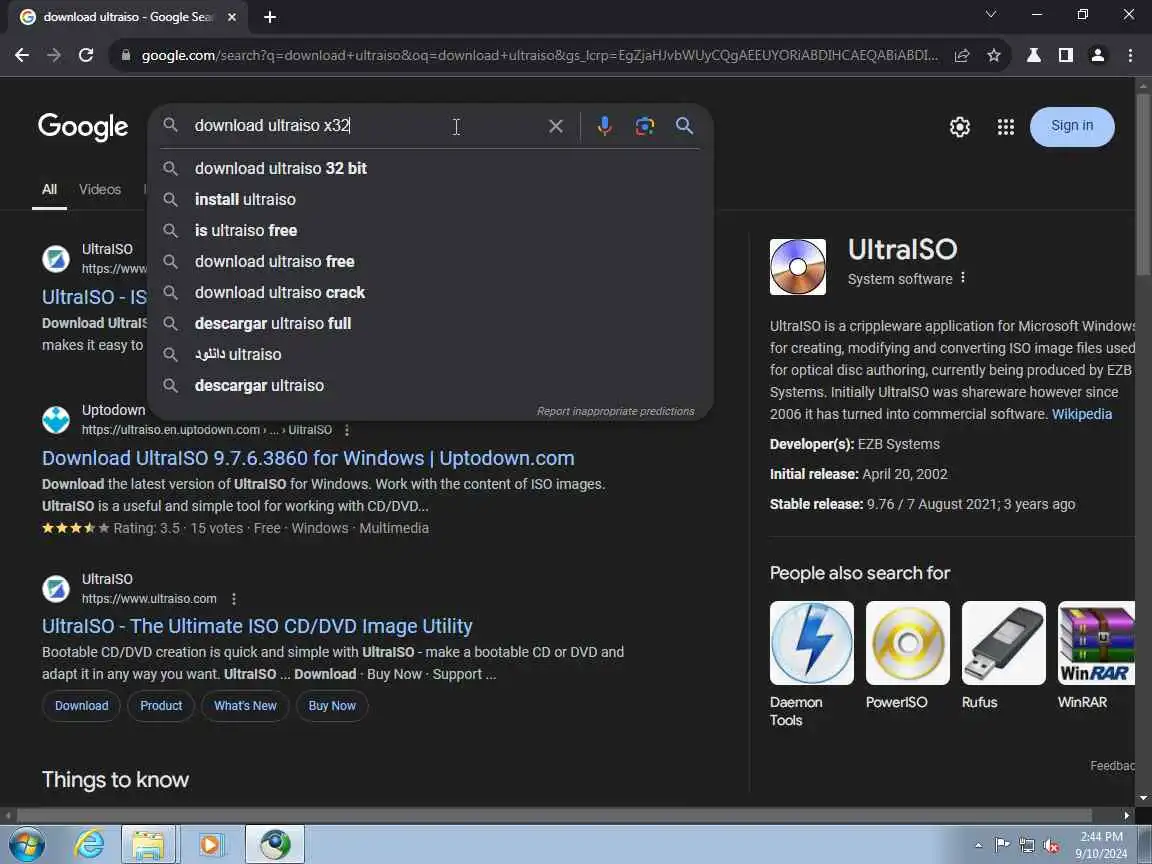Open Daemon Tools related search
1152x864 pixels.
(812, 664)
